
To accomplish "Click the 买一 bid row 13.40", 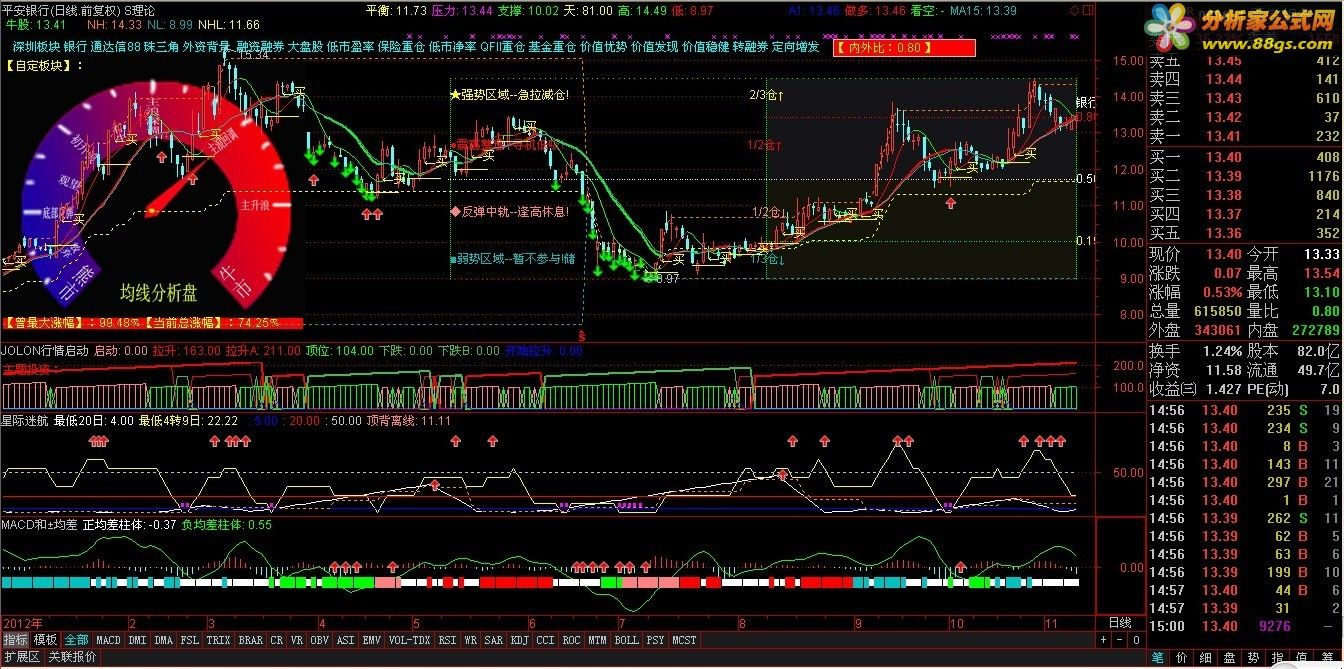I will coord(1243,158).
